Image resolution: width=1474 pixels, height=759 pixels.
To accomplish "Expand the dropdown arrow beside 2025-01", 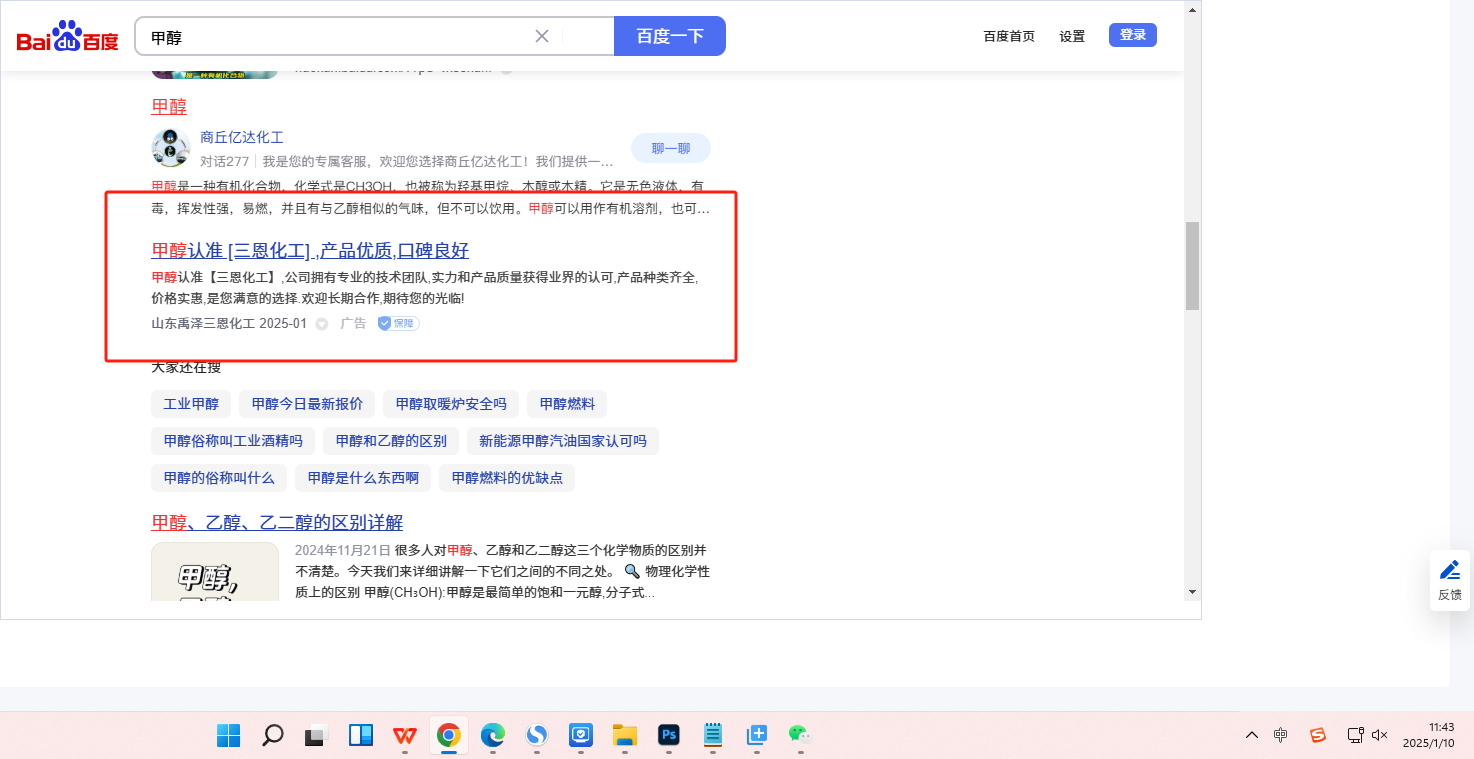I will pyautogui.click(x=322, y=324).
